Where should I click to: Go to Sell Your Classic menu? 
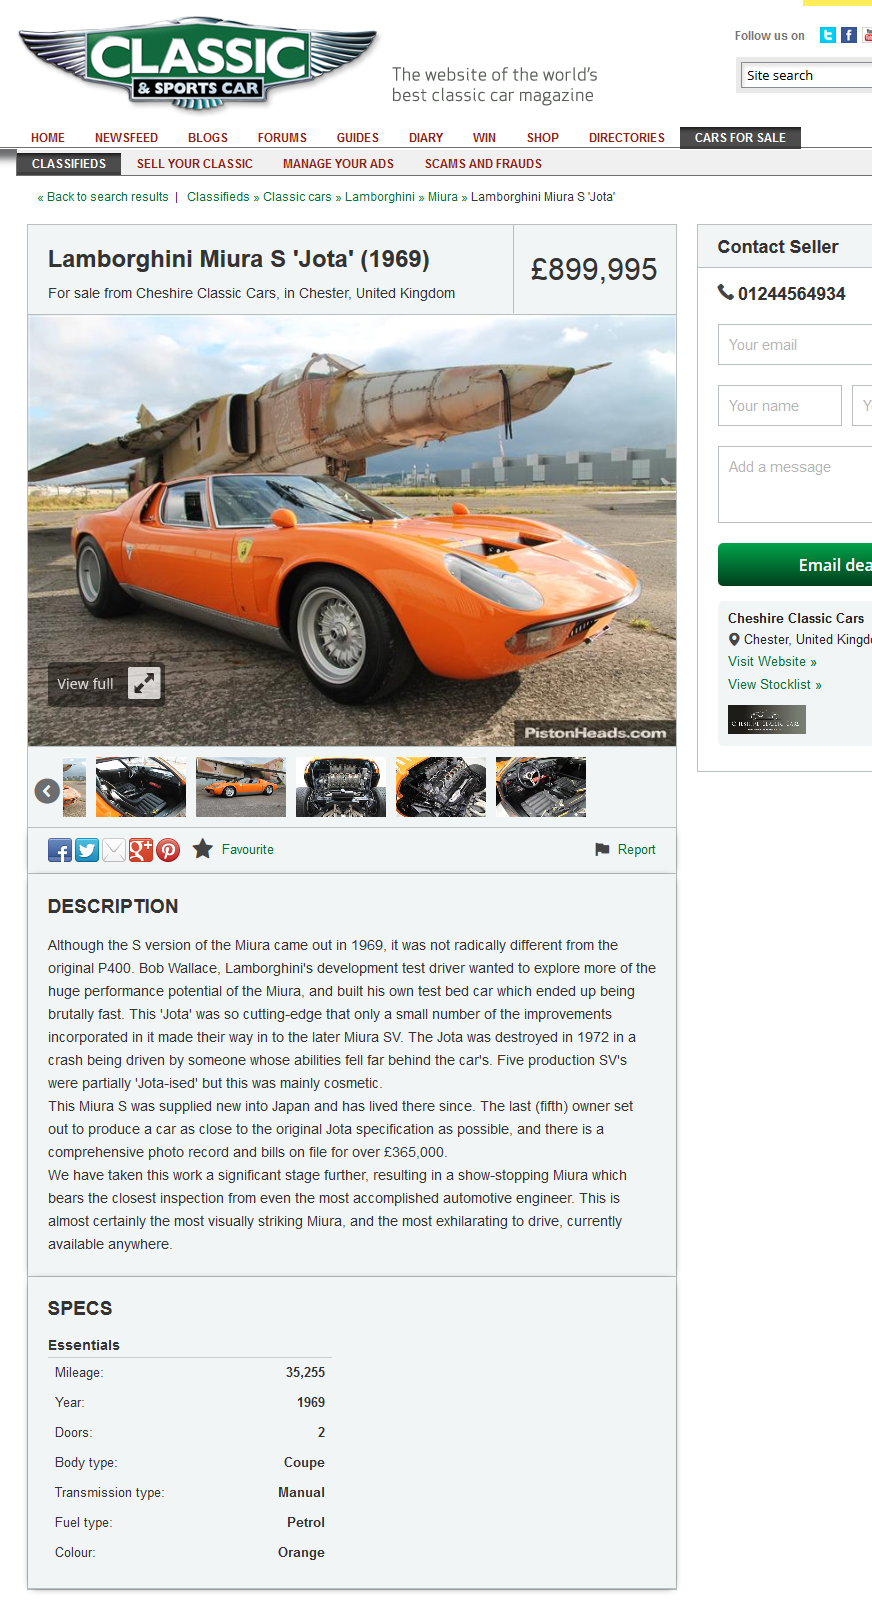click(x=195, y=164)
